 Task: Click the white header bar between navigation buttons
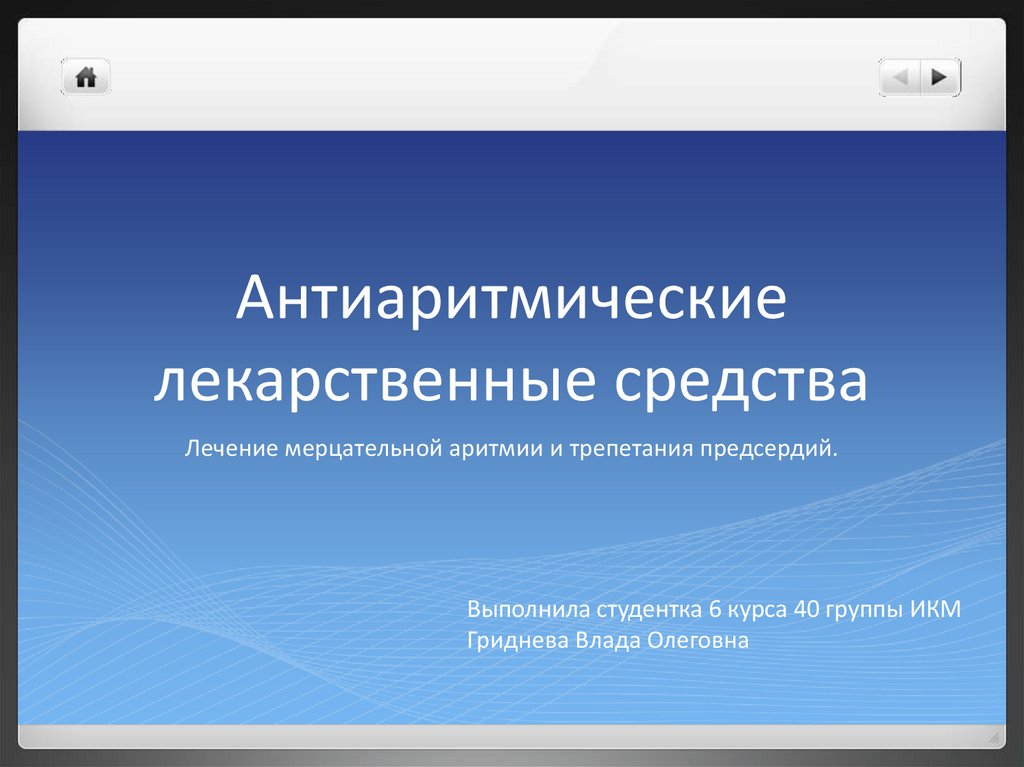(496, 75)
